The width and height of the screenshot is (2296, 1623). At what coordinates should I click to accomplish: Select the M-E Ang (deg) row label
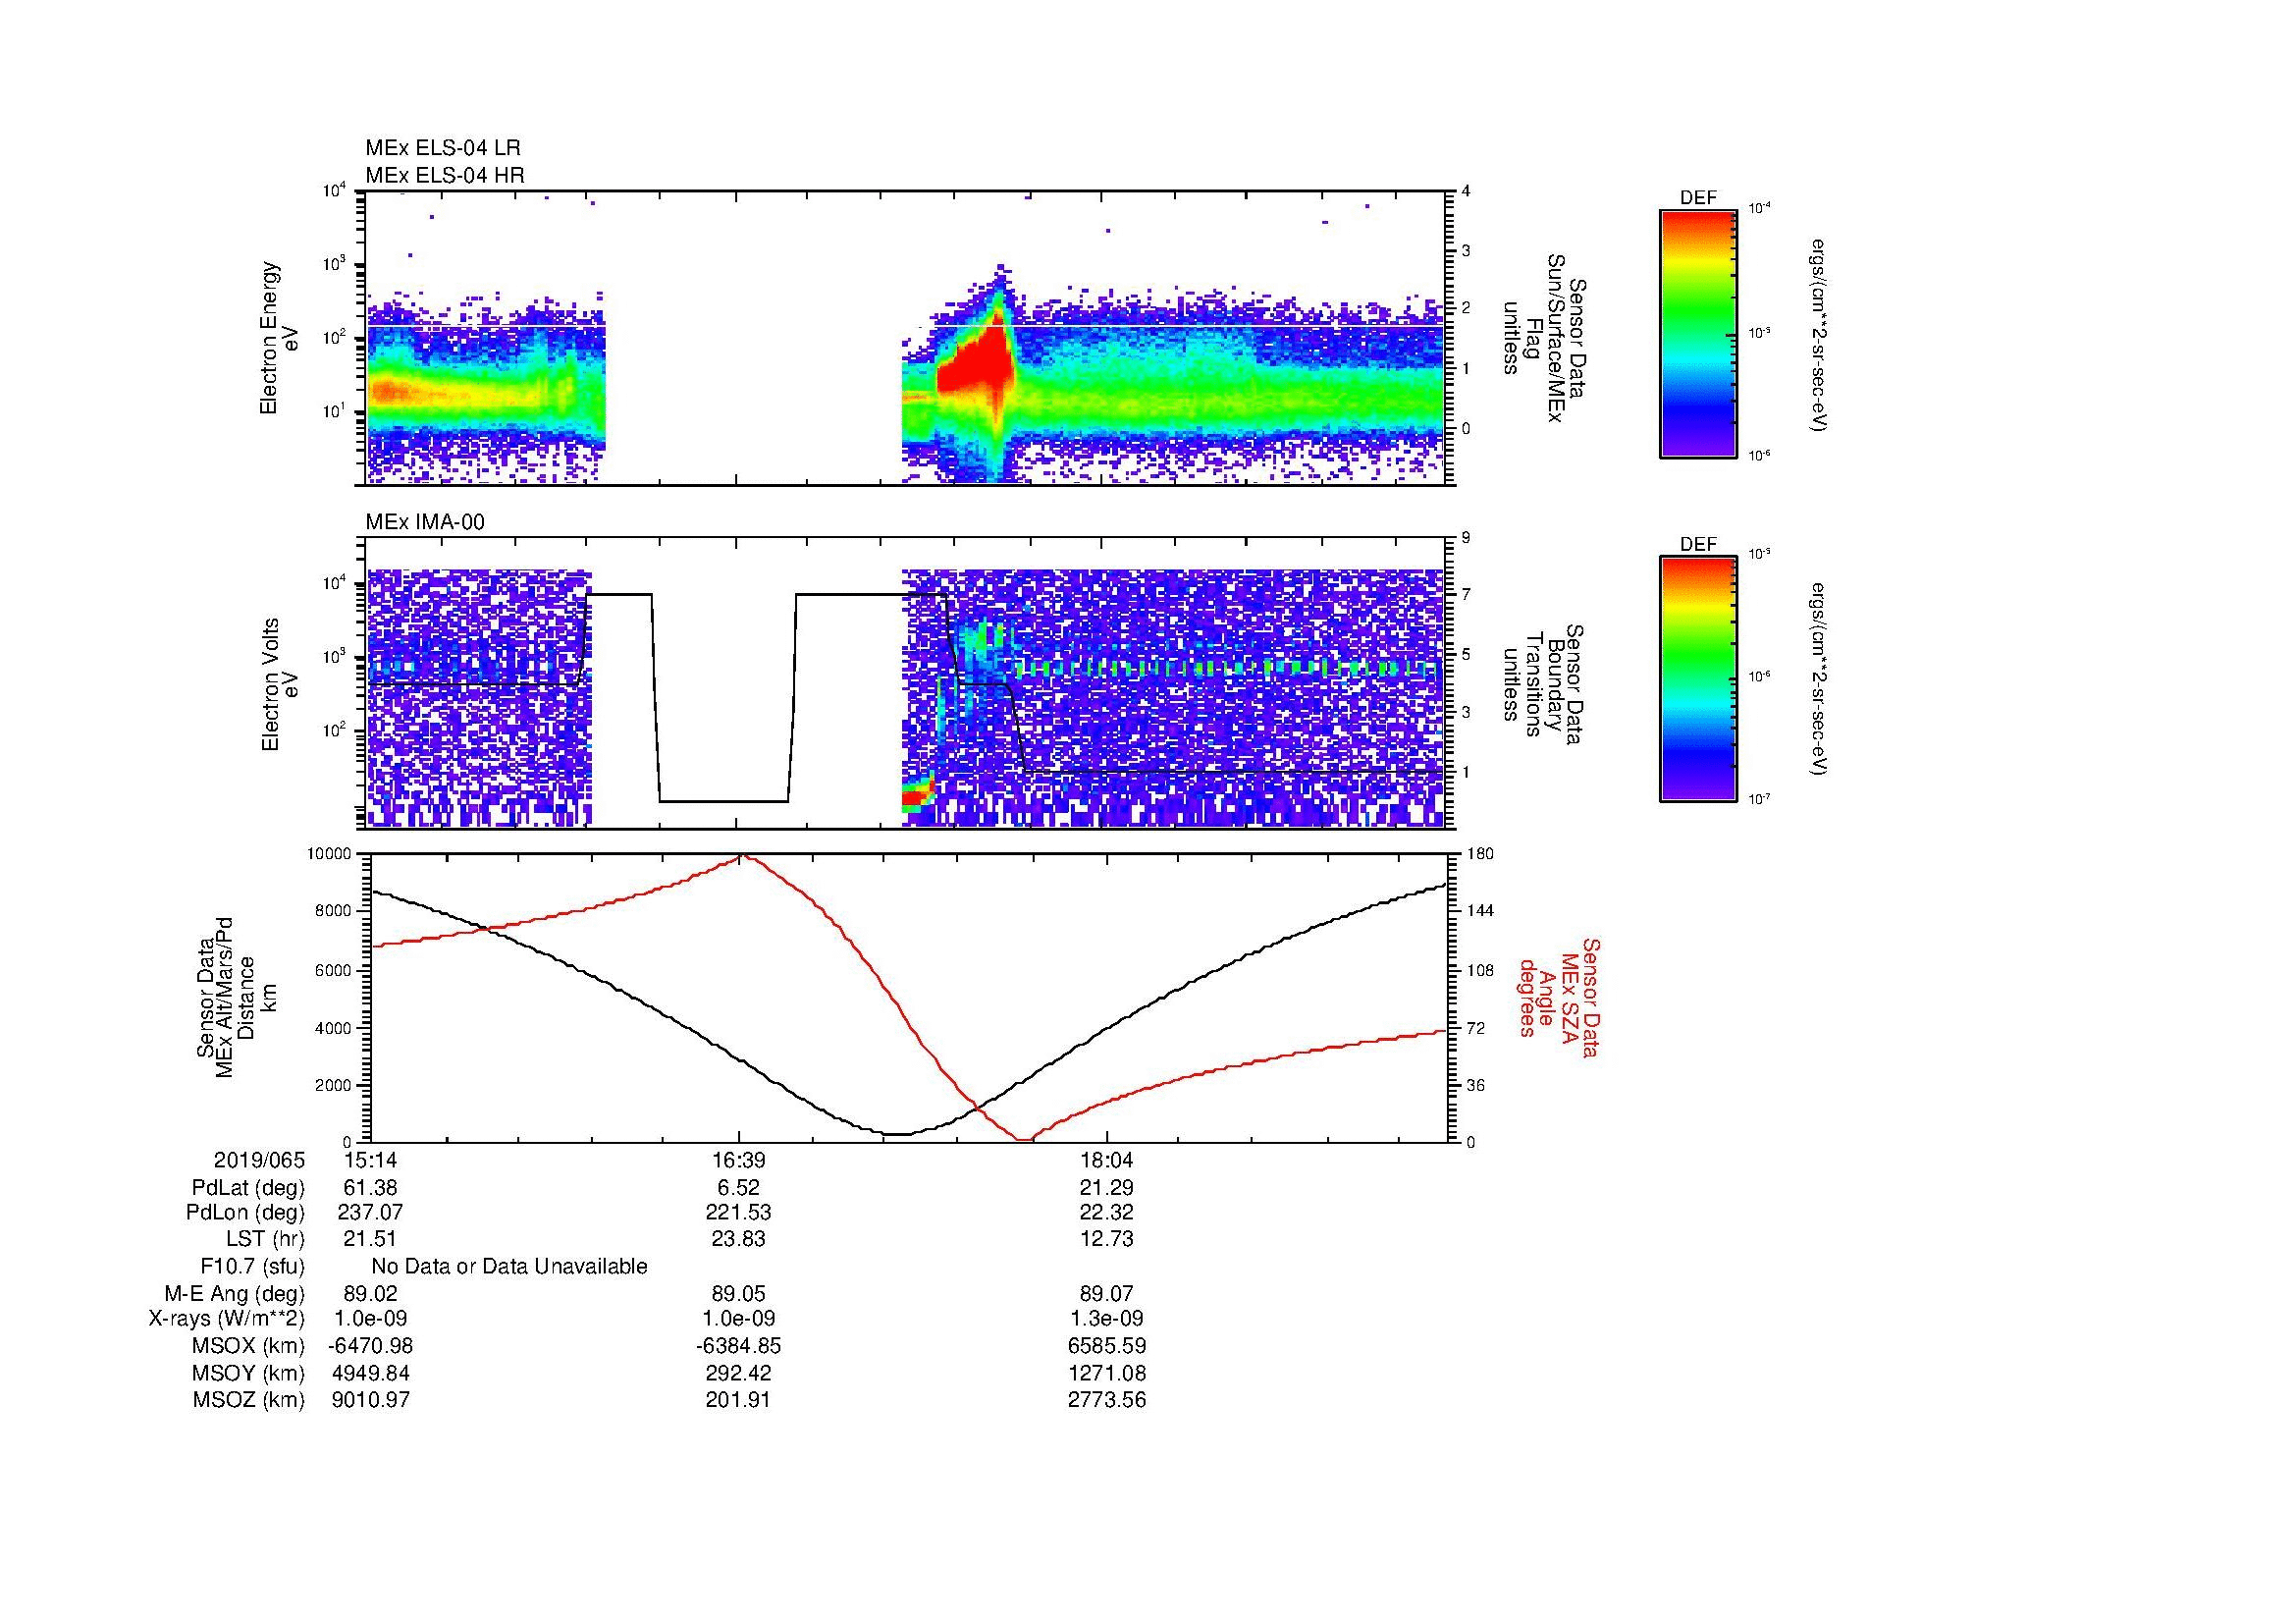235,1293
